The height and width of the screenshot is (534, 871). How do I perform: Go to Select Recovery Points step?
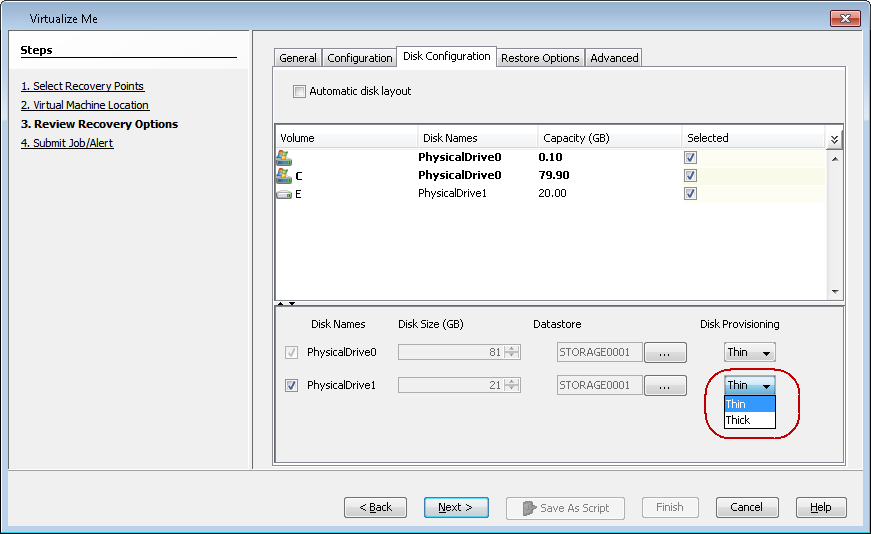(x=82, y=86)
